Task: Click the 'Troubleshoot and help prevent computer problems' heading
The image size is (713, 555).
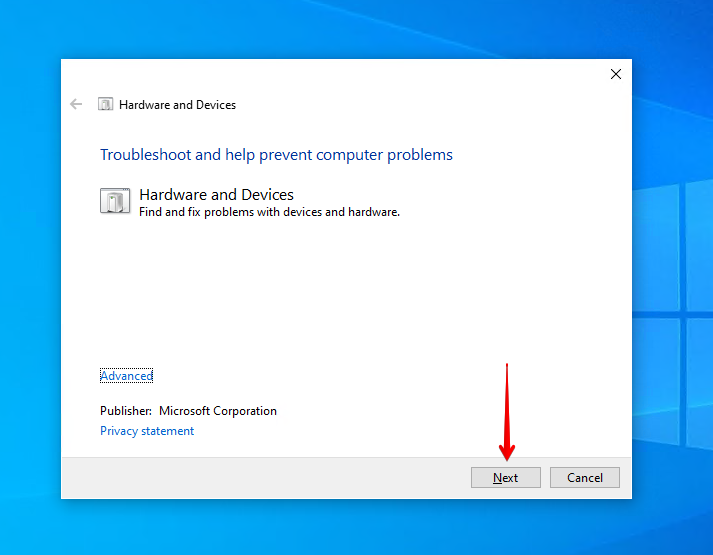Action: [x=276, y=155]
